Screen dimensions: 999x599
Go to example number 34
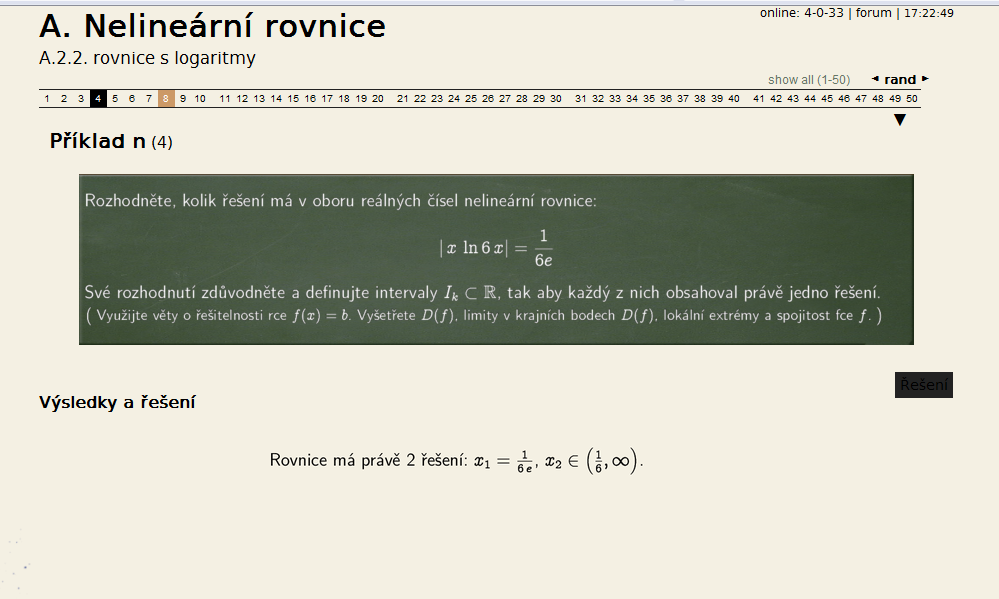[632, 98]
